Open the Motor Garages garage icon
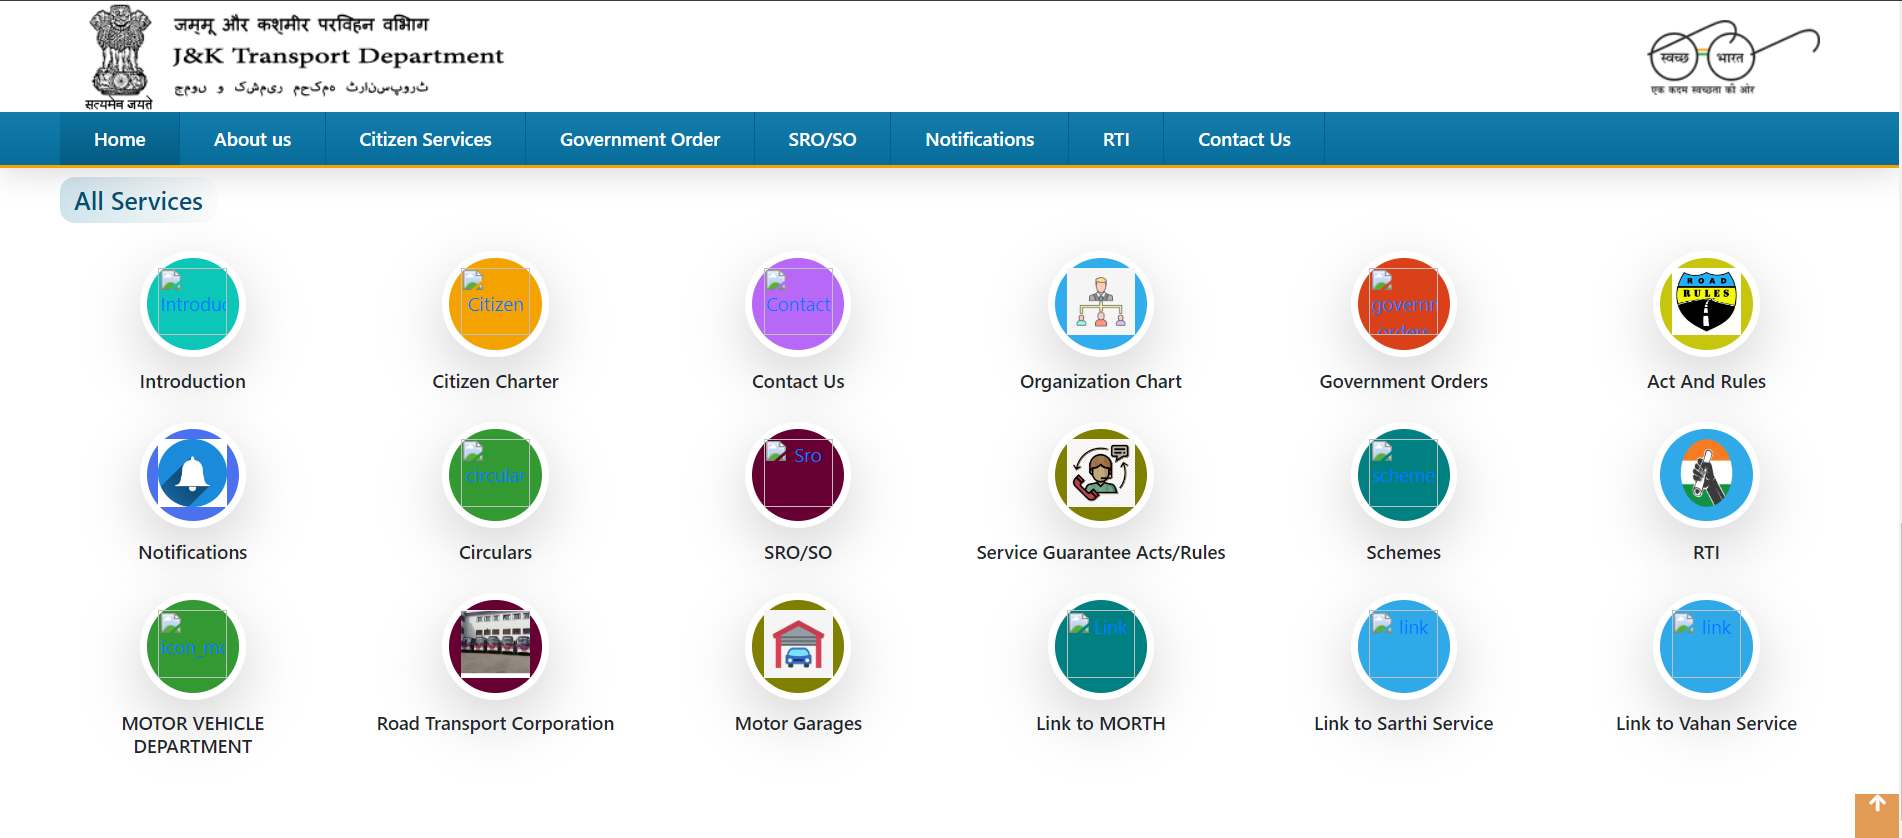1902x838 pixels. 798,646
